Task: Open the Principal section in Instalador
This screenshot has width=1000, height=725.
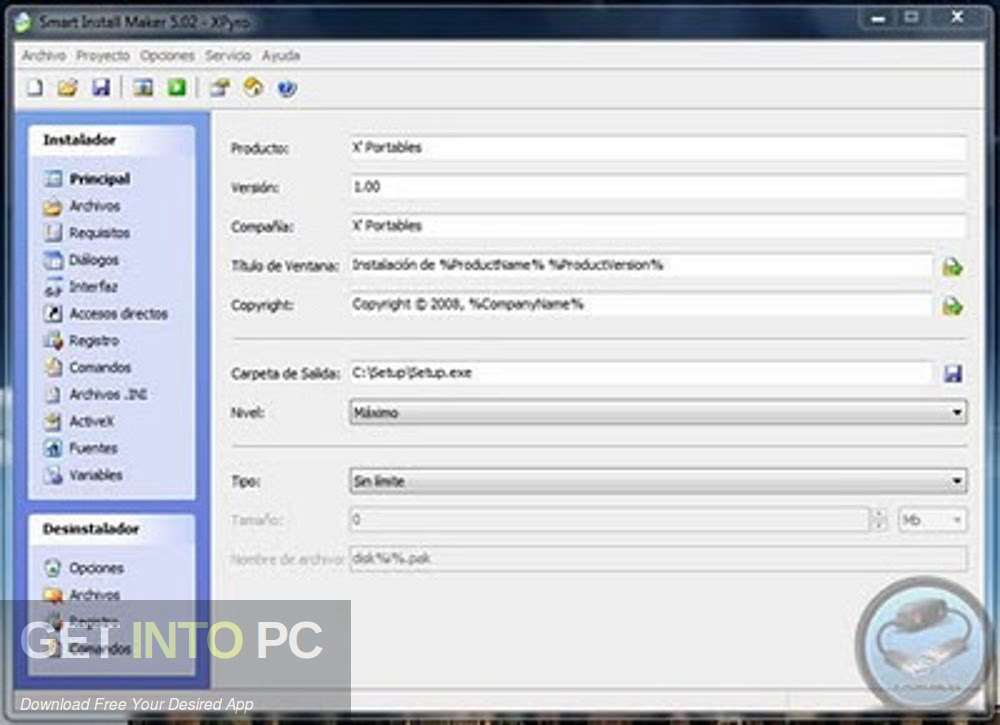Action: click(x=87, y=179)
